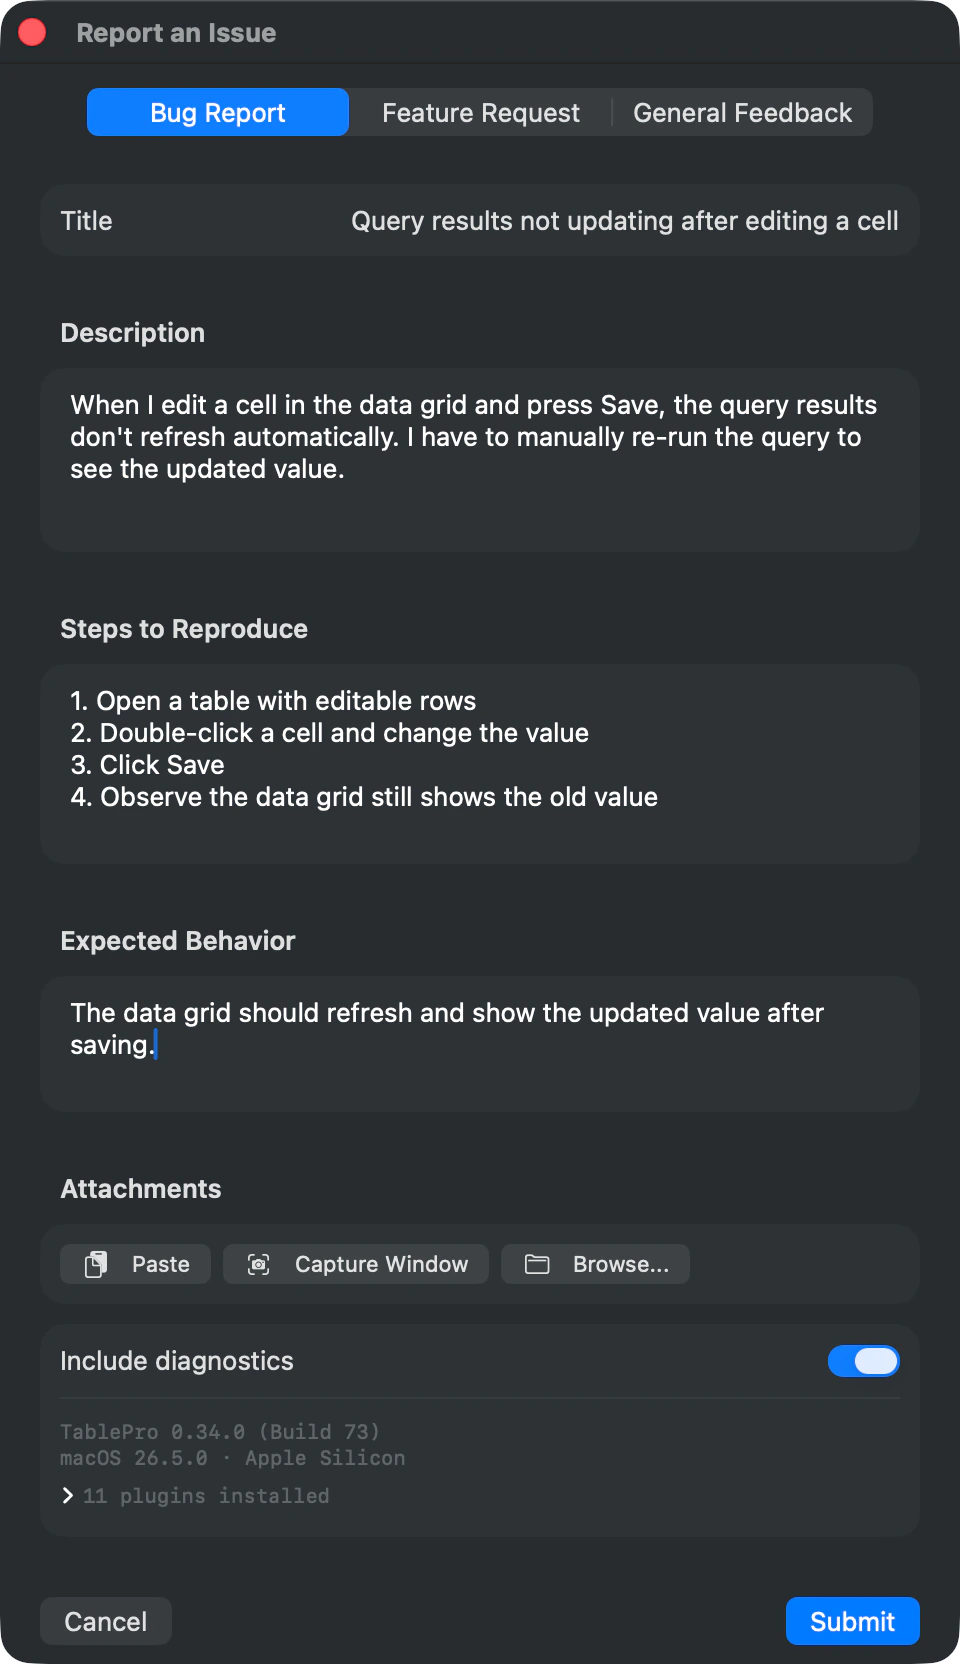The width and height of the screenshot is (960, 1664).
Task: Click the Steps to Reproduce field
Action: coord(480,763)
